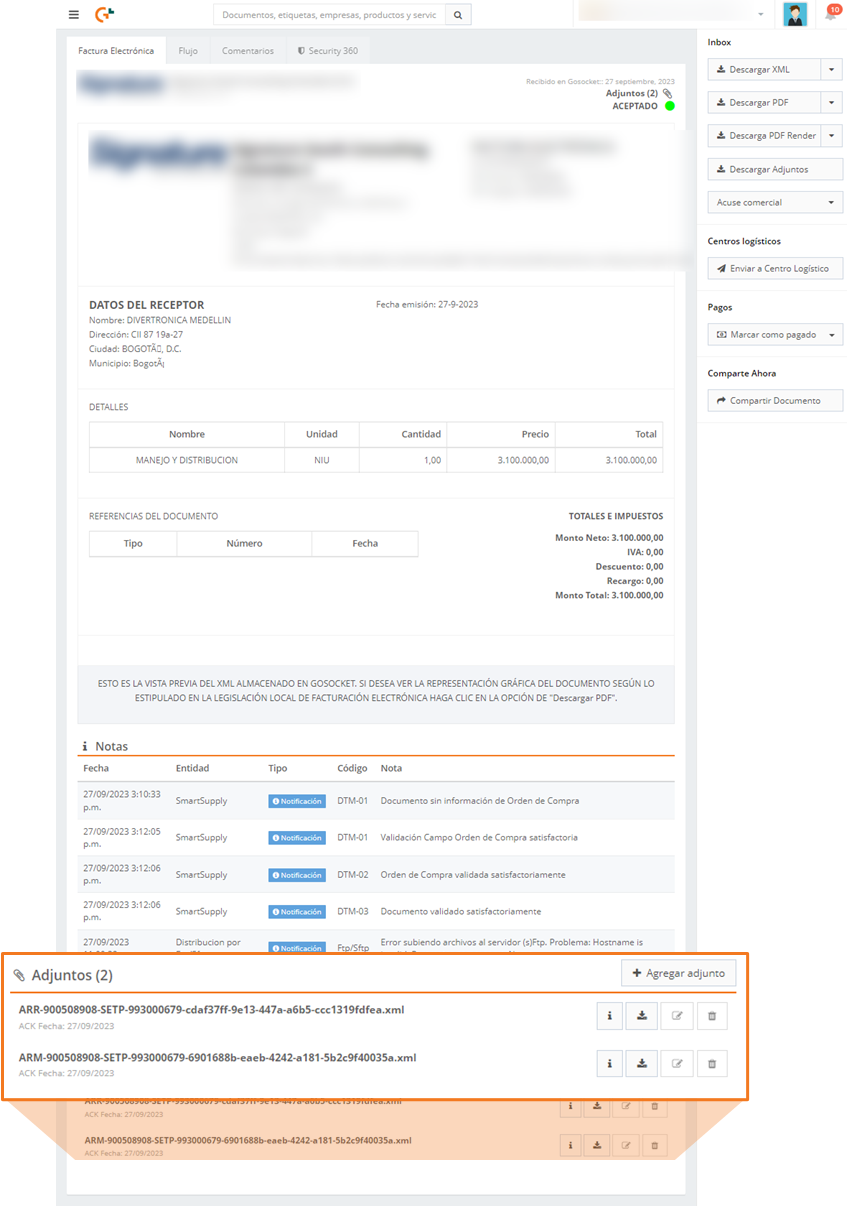The height and width of the screenshot is (1206, 847).
Task: Click the note 'Documento validado satisfactoriamente'
Action: pyautogui.click(x=461, y=912)
